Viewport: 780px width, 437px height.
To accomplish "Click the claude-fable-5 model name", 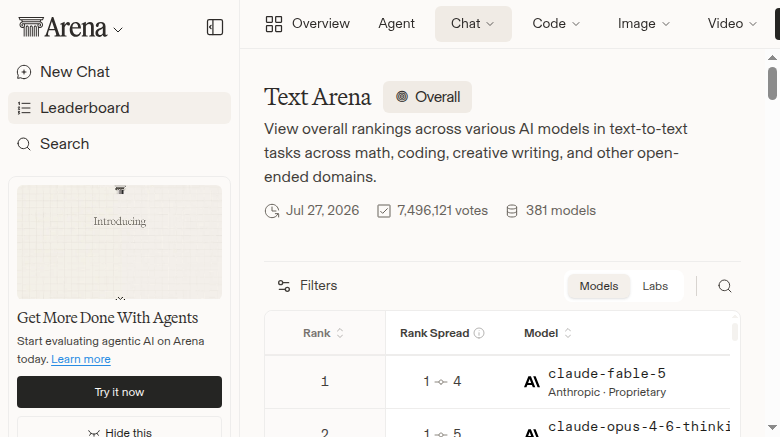I will [607, 374].
